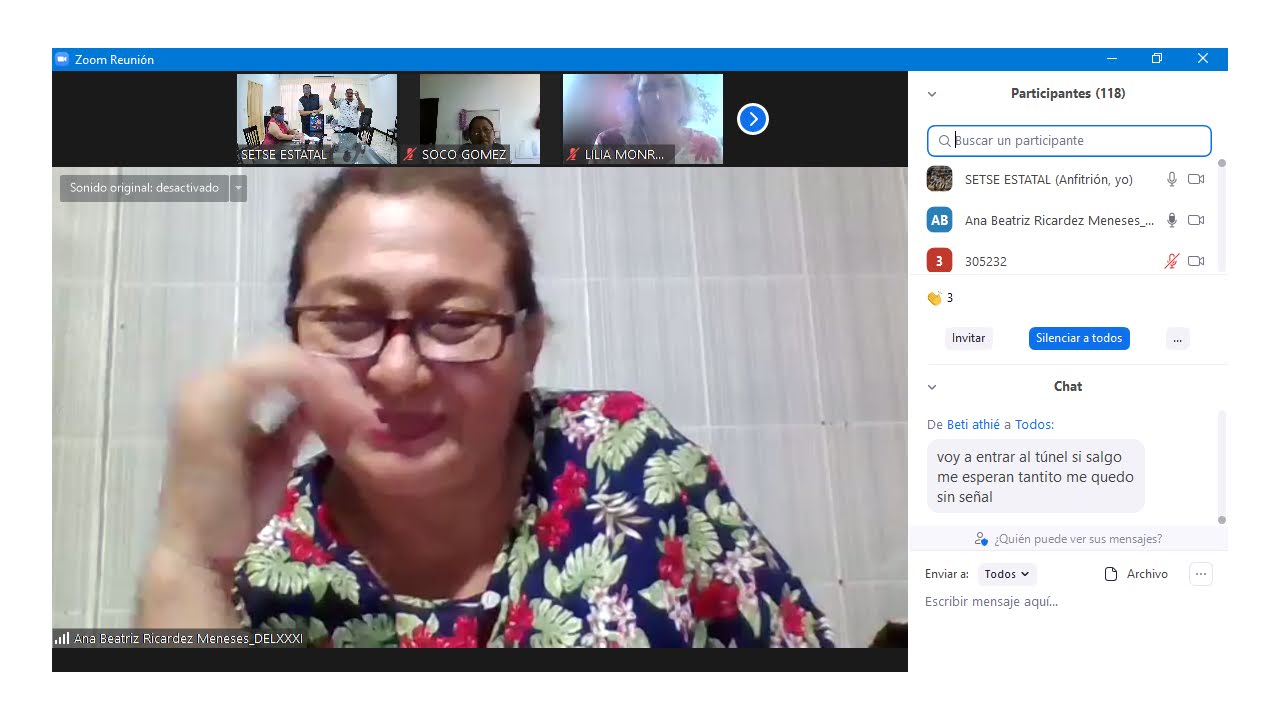This screenshot has width=1280, height=720.
Task: Click the red 3 avatar icon
Action: click(x=939, y=261)
